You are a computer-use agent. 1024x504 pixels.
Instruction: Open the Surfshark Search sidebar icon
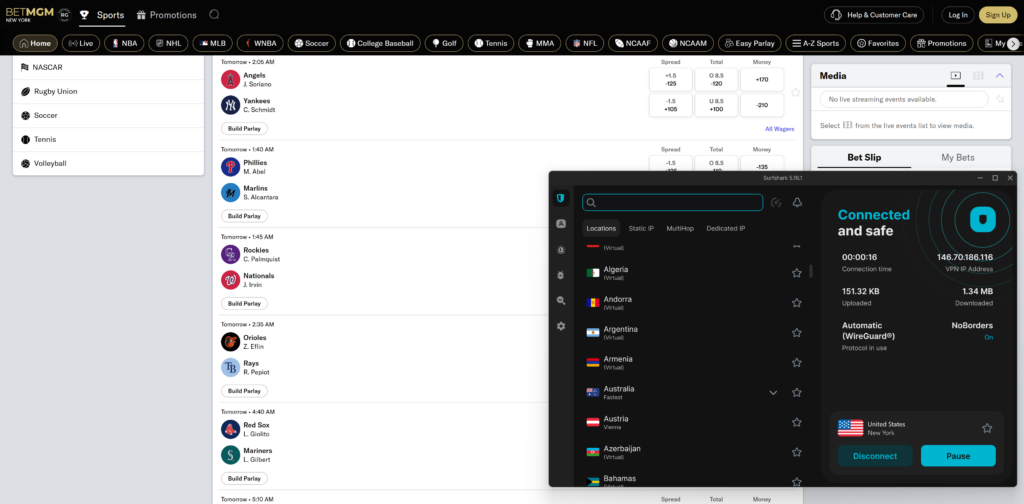[x=560, y=300]
